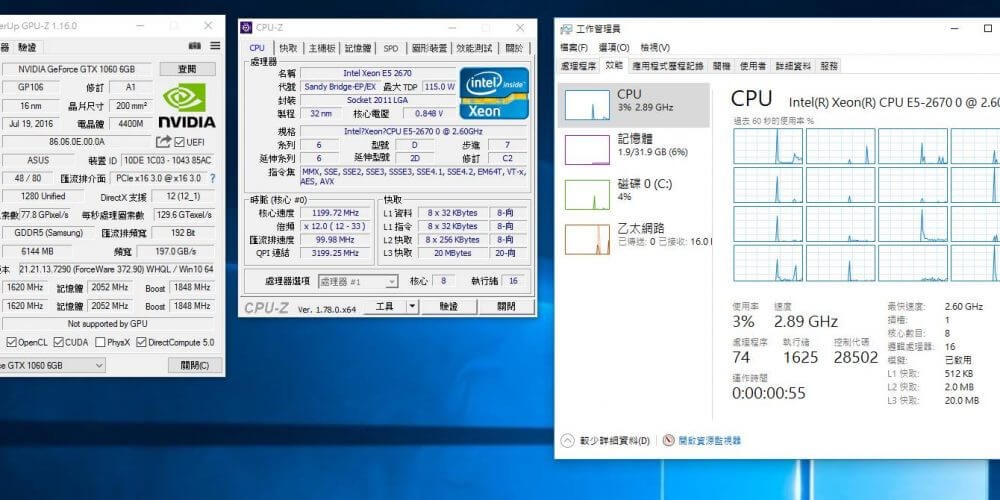
Task: Click the 工具 button in CPU-Z
Action: (x=385, y=307)
